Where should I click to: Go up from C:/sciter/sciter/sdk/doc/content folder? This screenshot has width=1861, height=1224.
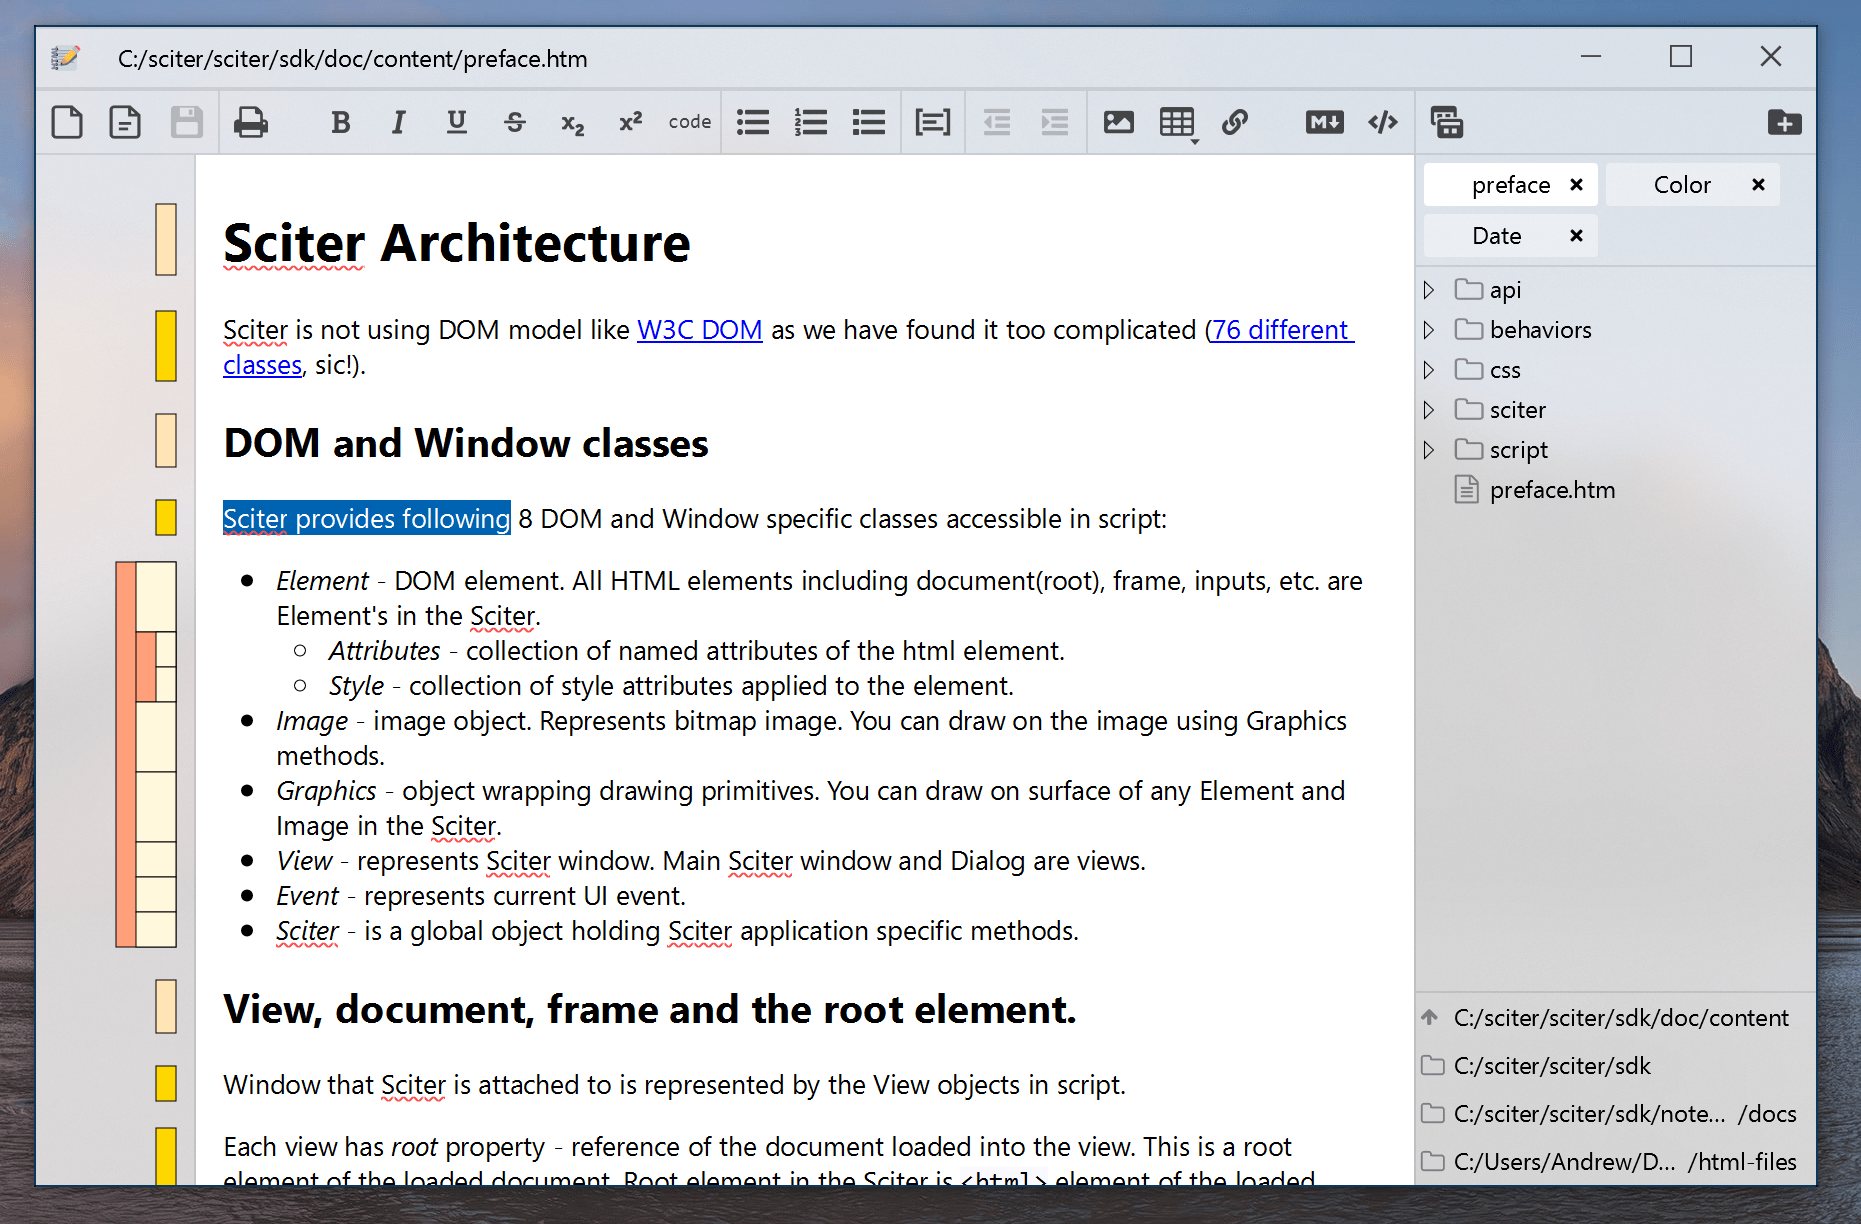1430,1018
